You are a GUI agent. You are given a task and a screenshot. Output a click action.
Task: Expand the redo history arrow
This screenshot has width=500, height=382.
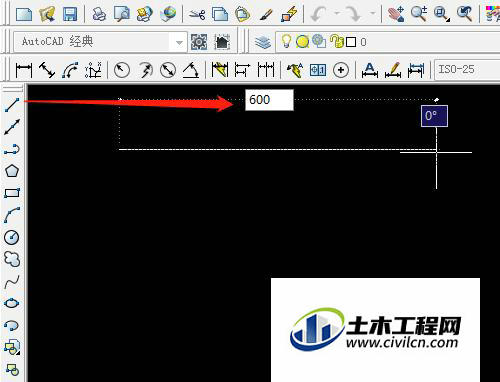[373, 14]
